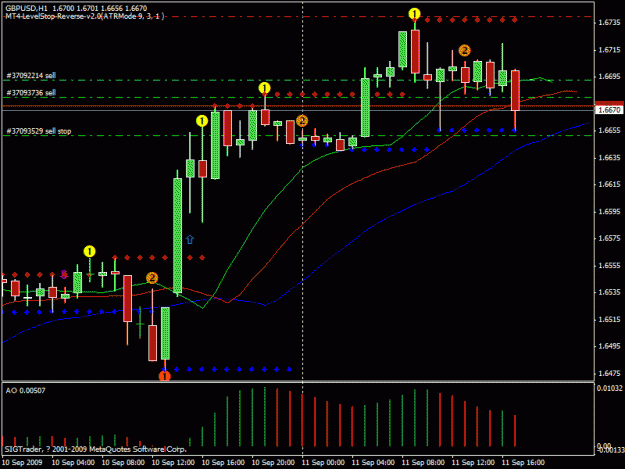Click price level 1.6495 on the axis
625x469 pixels.
pos(610,346)
